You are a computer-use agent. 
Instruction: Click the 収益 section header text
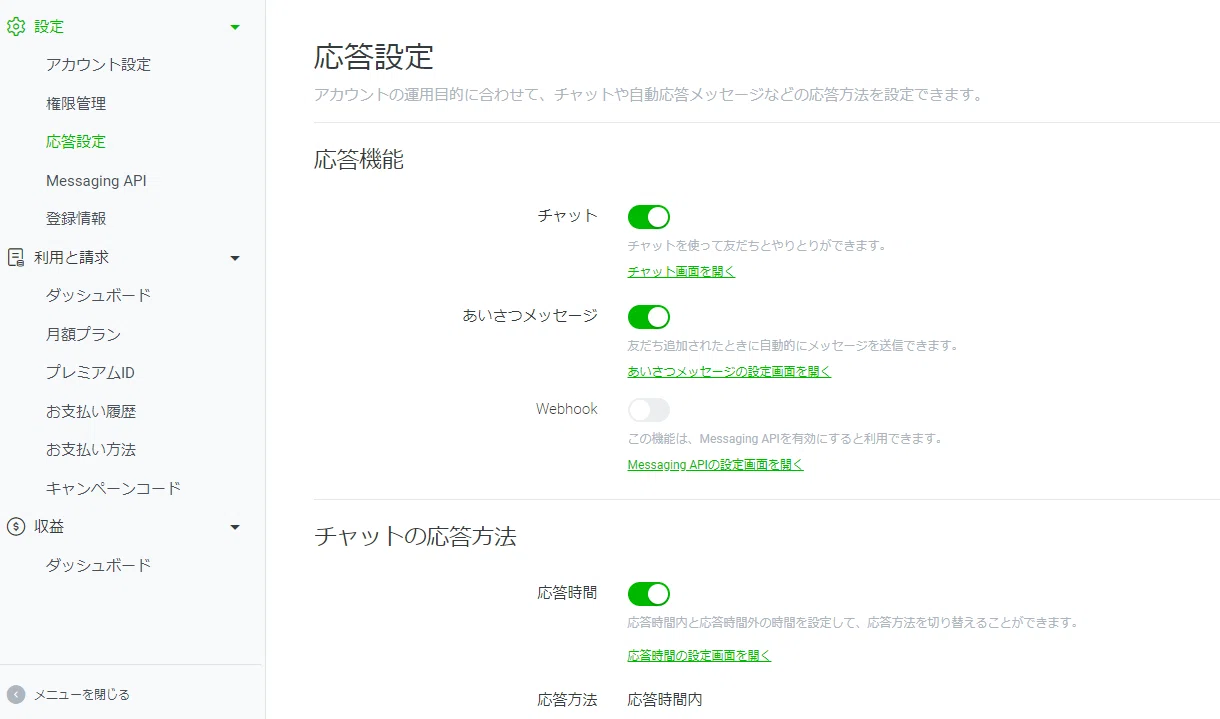(x=49, y=526)
